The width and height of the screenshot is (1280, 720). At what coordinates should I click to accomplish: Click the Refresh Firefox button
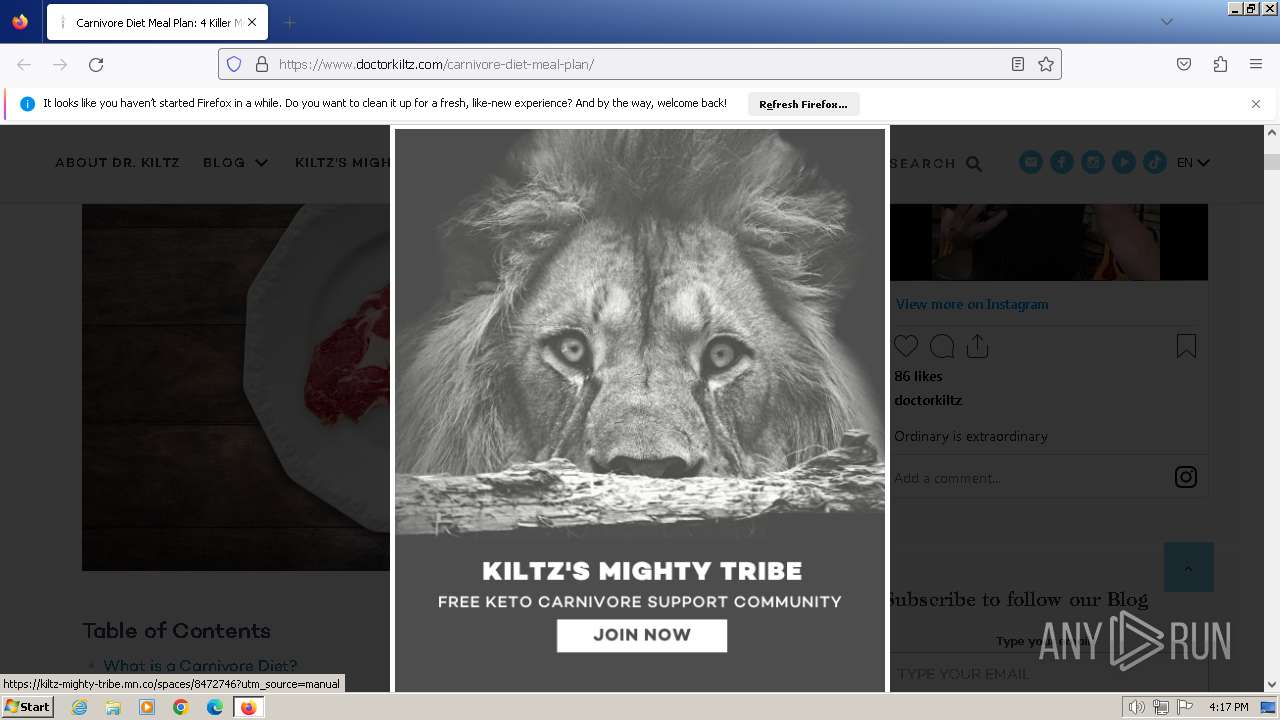coord(803,104)
